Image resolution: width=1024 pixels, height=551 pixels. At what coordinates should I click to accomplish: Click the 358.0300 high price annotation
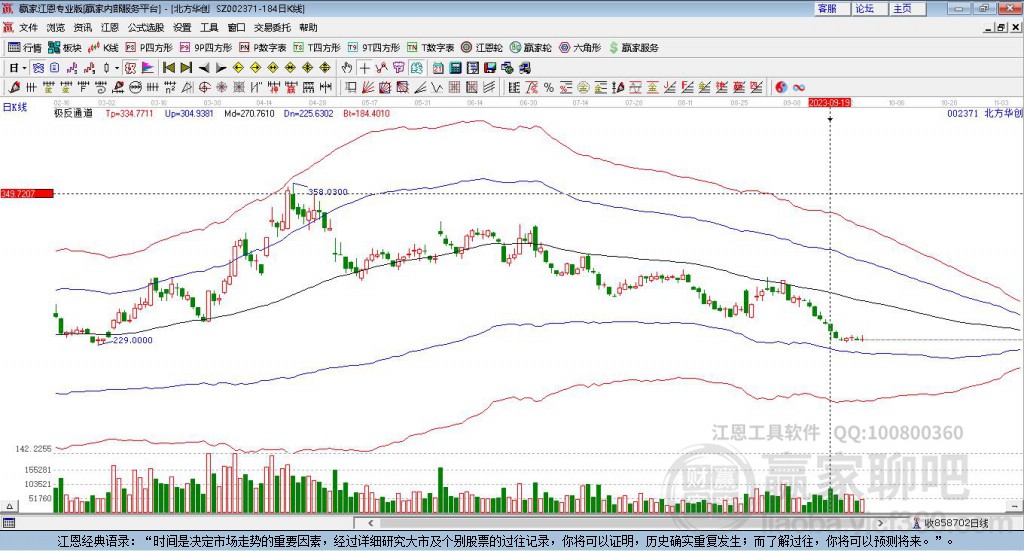pyautogui.click(x=328, y=191)
